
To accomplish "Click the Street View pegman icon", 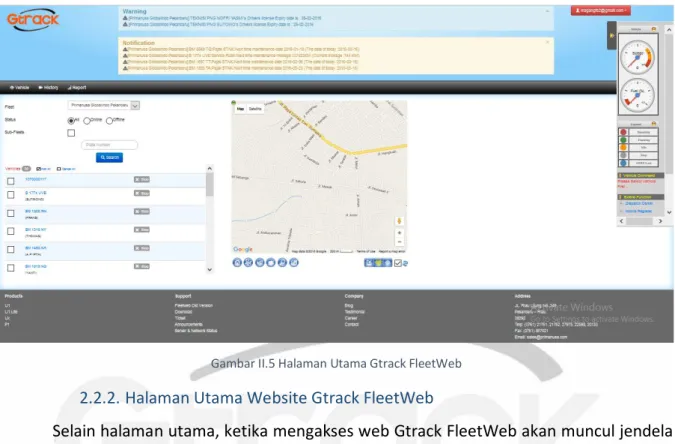I will point(399,221).
